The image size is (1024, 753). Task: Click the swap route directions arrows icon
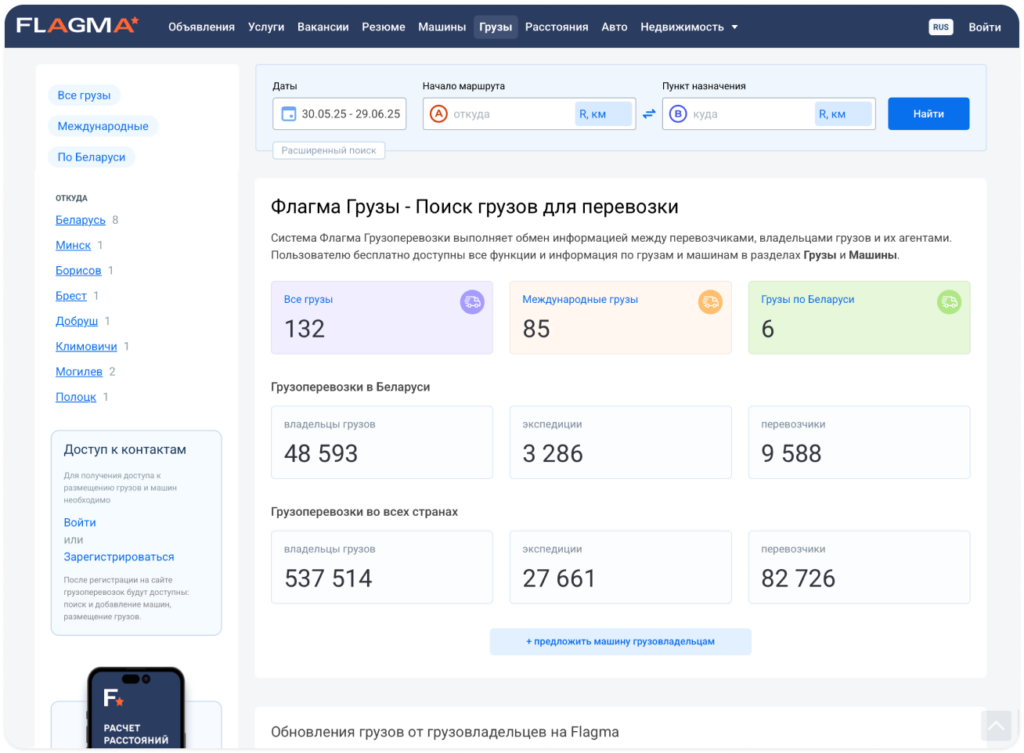point(648,113)
